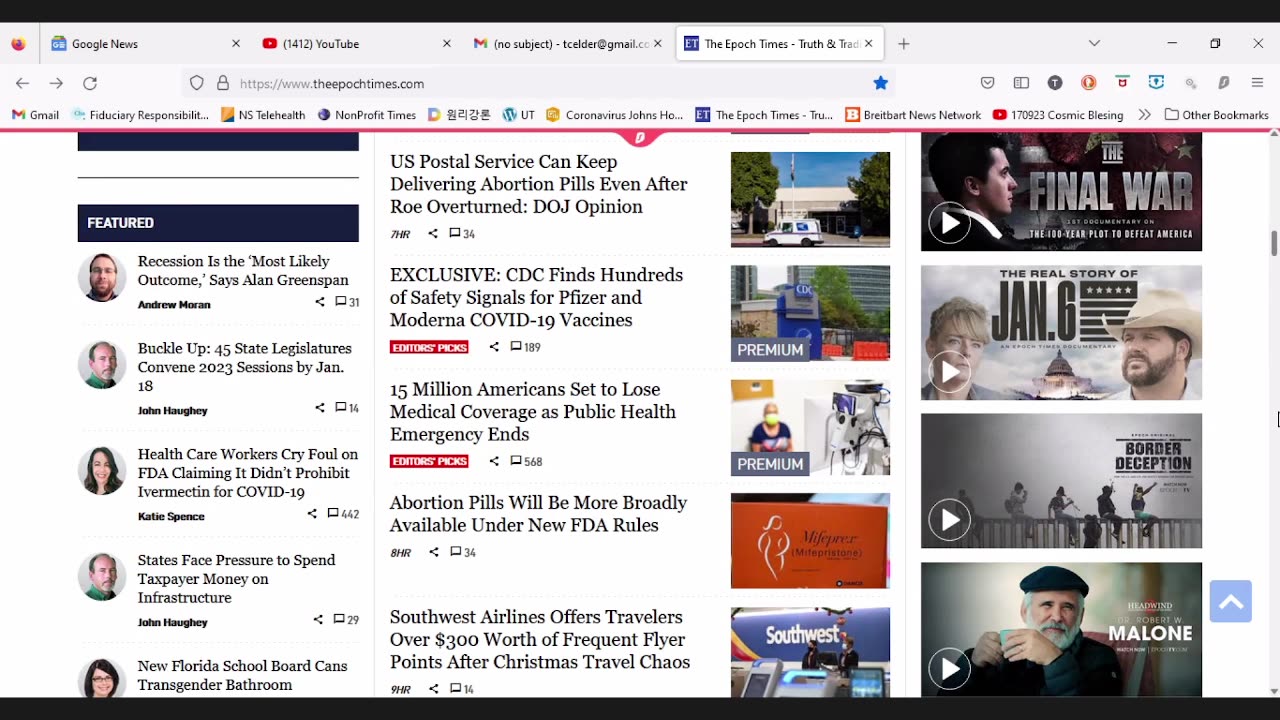
Task: Save page to Pocket
Action: click(x=987, y=83)
